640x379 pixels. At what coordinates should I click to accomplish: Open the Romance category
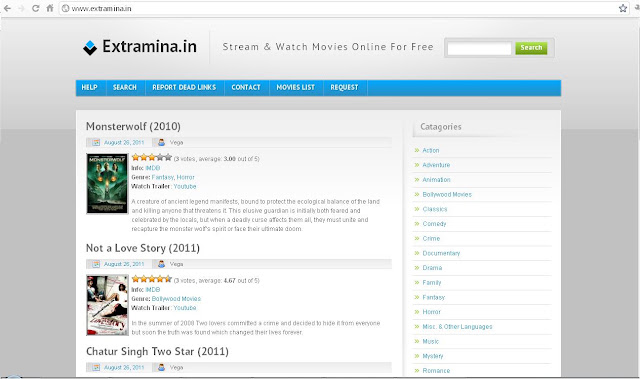click(x=436, y=371)
